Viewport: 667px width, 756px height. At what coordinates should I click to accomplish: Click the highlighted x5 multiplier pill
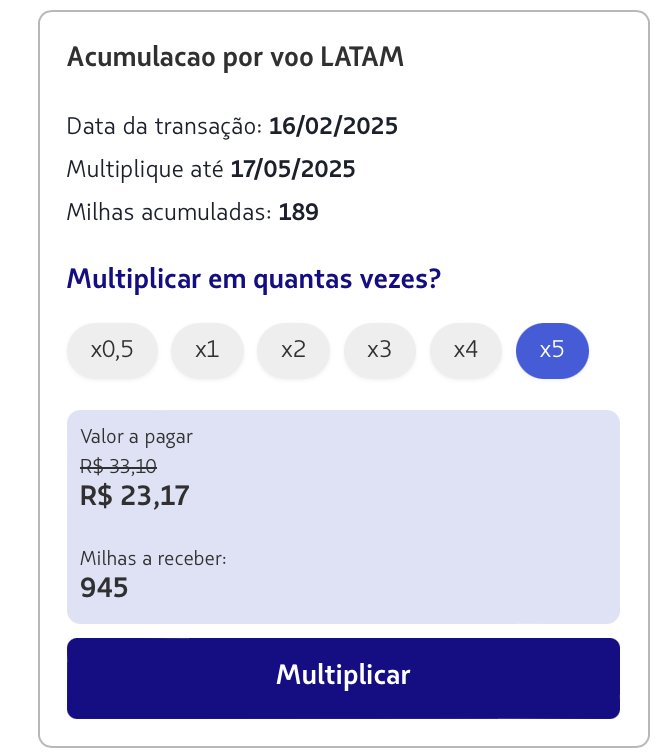pos(552,350)
